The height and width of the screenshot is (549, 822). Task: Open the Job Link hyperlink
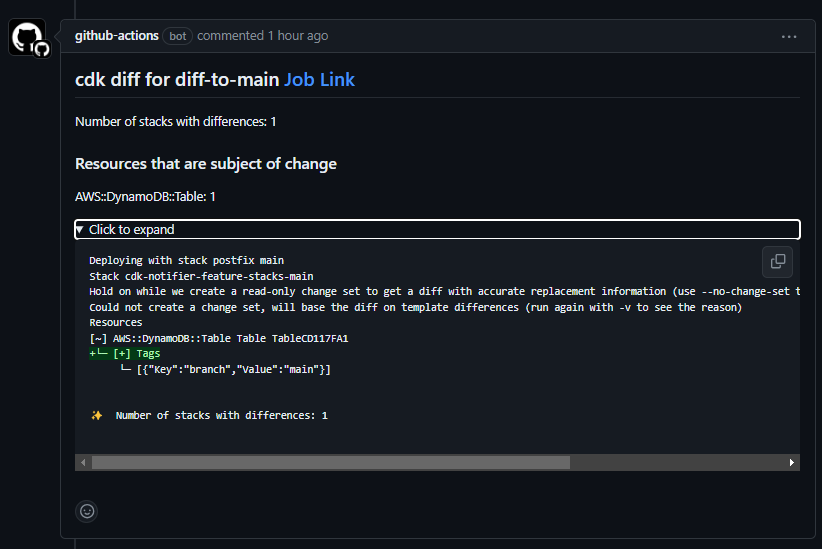[x=319, y=80]
